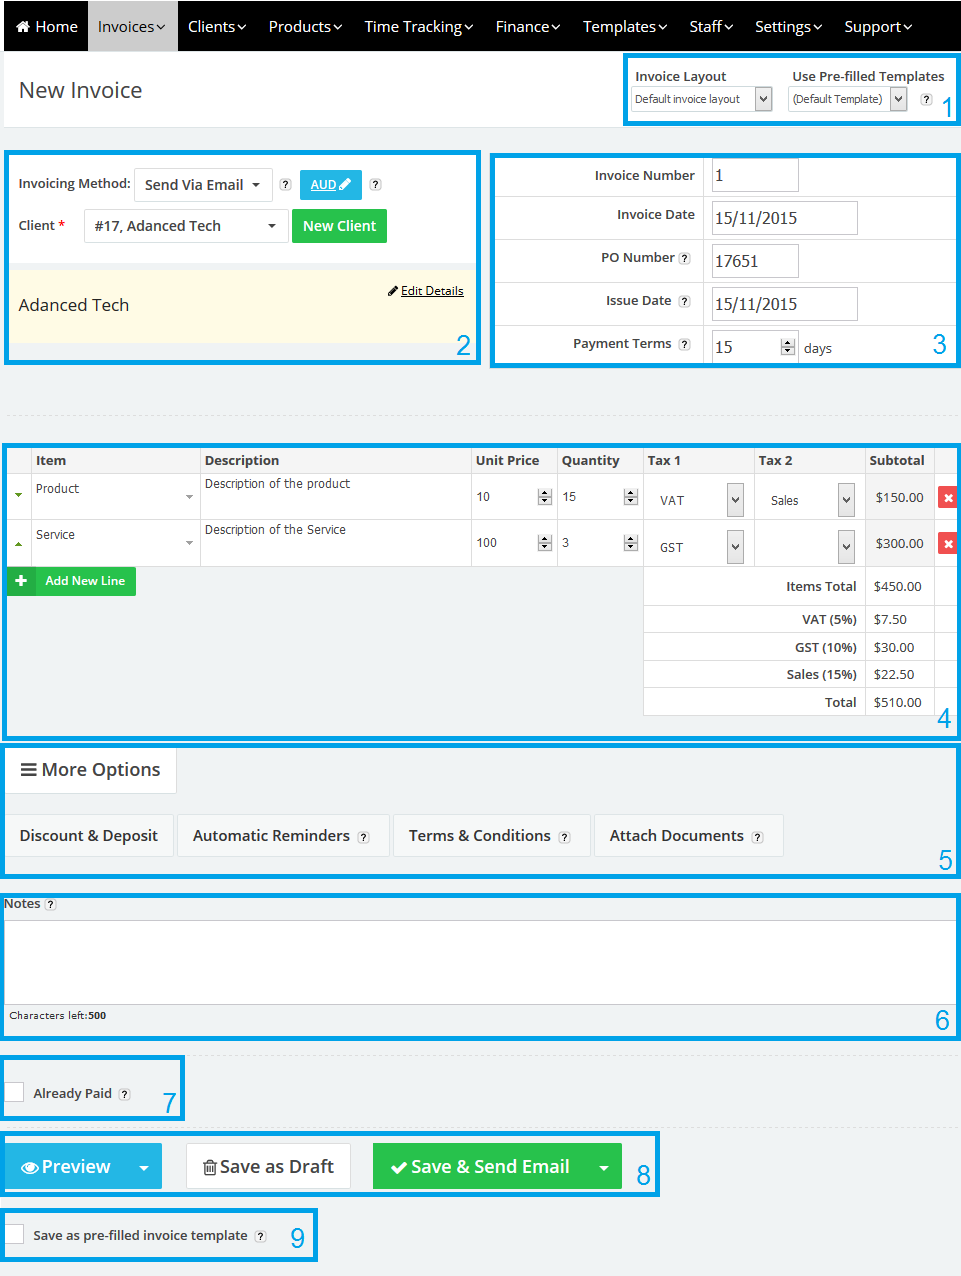The height and width of the screenshot is (1276, 961).
Task: Check Save as pre-filled invoice template
Action: pos(14,1235)
